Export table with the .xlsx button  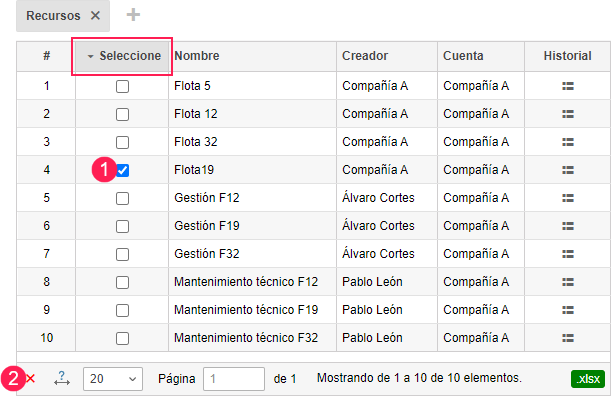pyautogui.click(x=588, y=378)
